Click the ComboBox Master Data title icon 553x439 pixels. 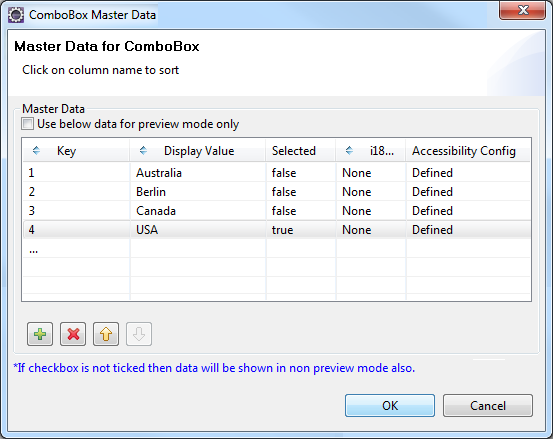click(x=16, y=15)
